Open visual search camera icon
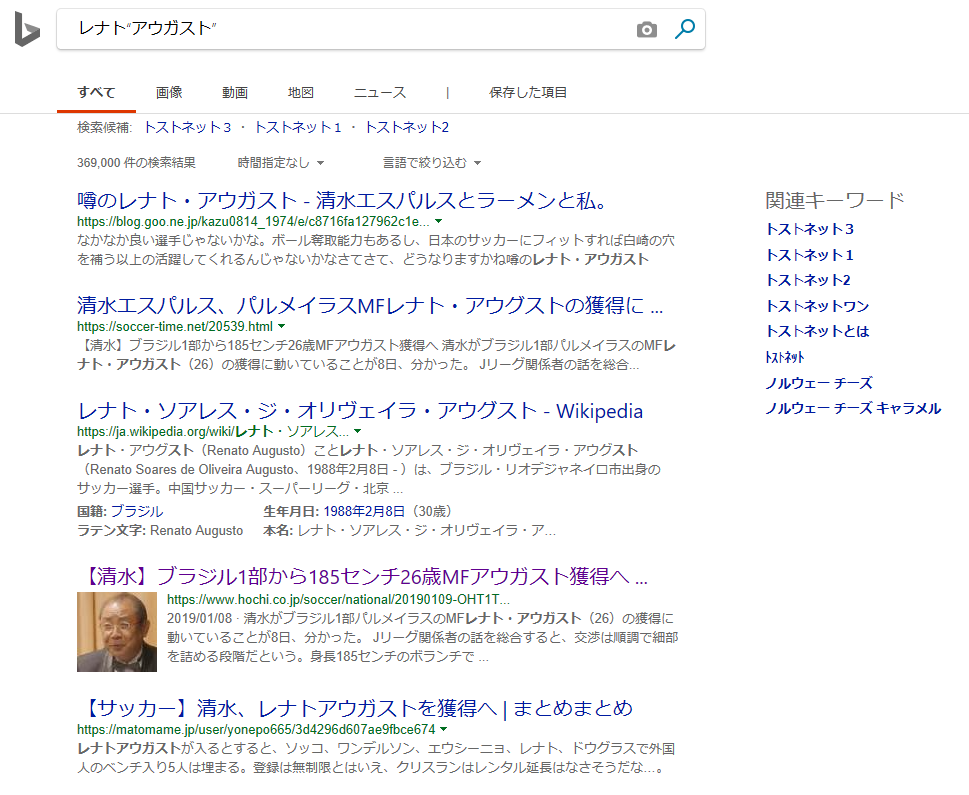 coord(647,30)
